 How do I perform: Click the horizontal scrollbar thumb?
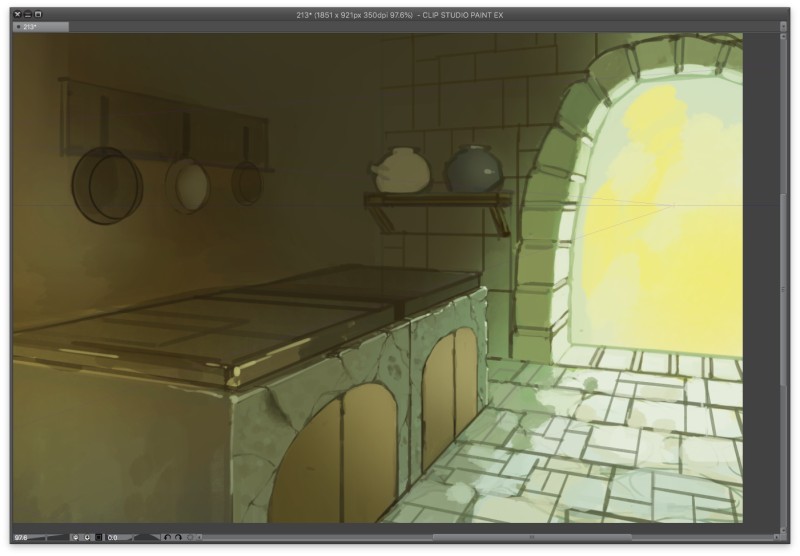coord(532,537)
